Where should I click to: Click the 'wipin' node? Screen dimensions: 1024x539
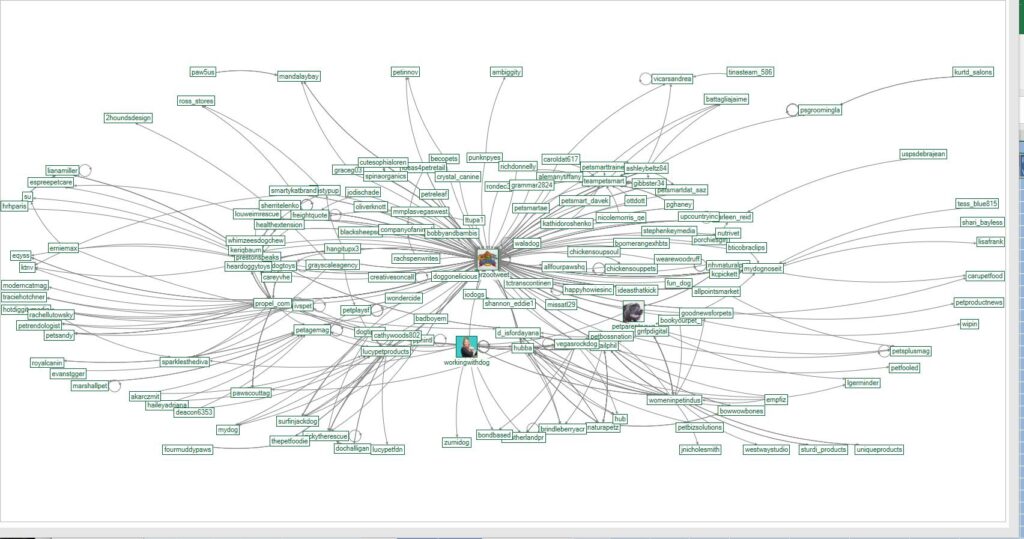coord(969,324)
